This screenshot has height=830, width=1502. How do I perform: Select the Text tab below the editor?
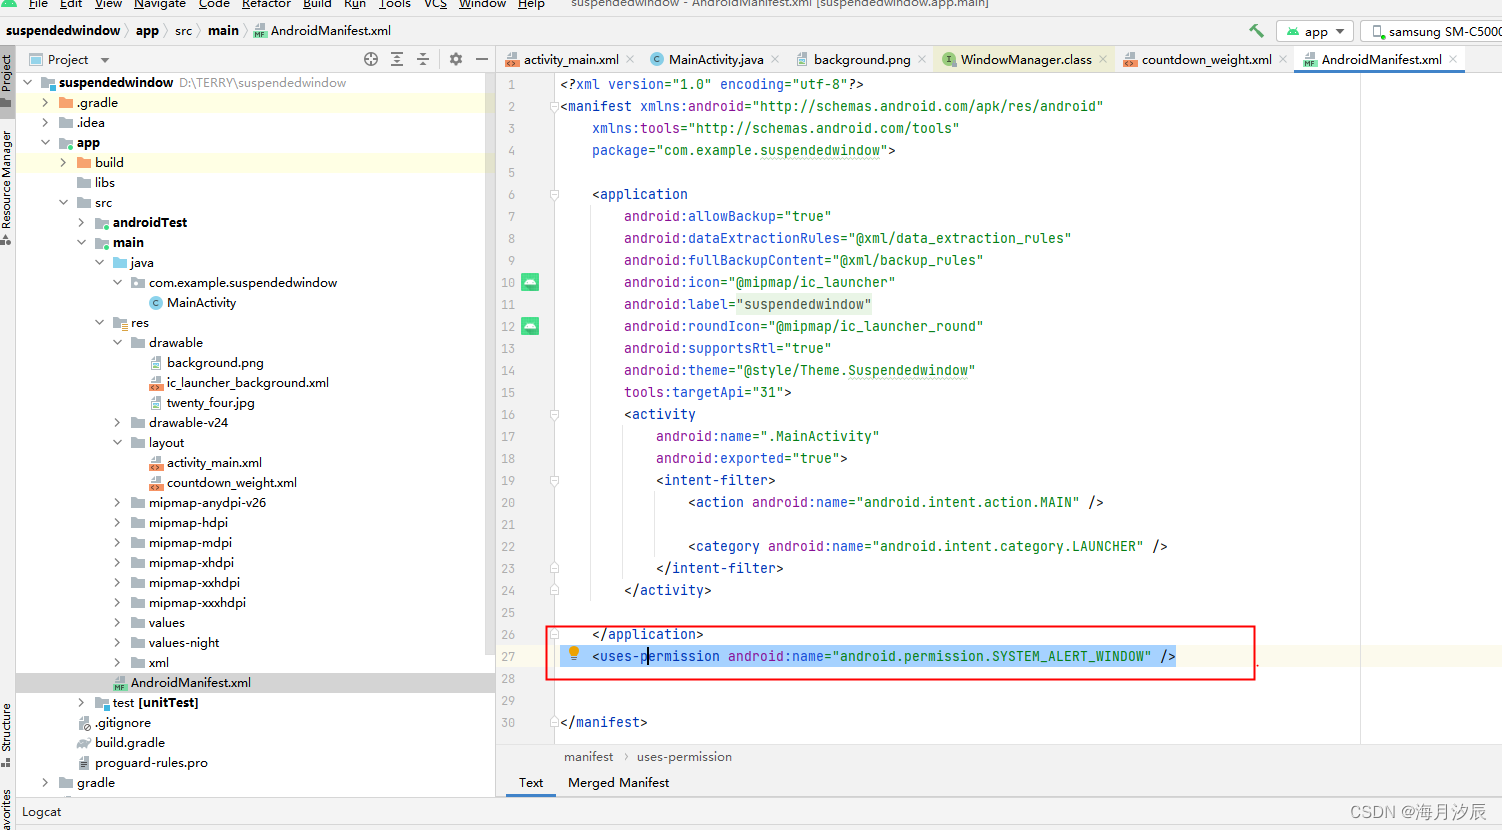coord(531,782)
